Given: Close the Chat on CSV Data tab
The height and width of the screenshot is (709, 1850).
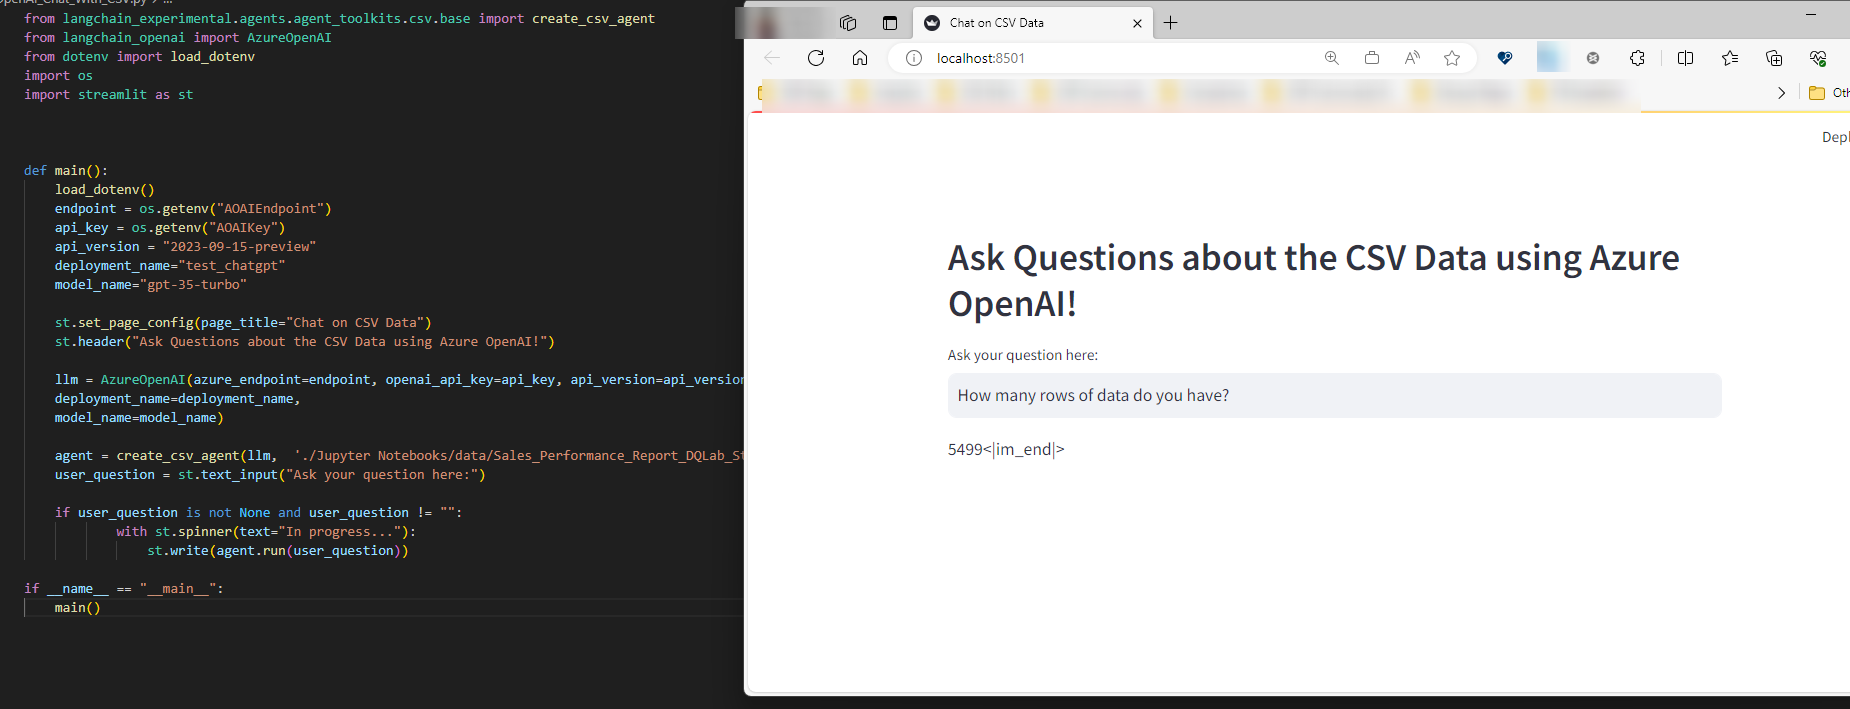Looking at the screenshot, I should click(1137, 23).
